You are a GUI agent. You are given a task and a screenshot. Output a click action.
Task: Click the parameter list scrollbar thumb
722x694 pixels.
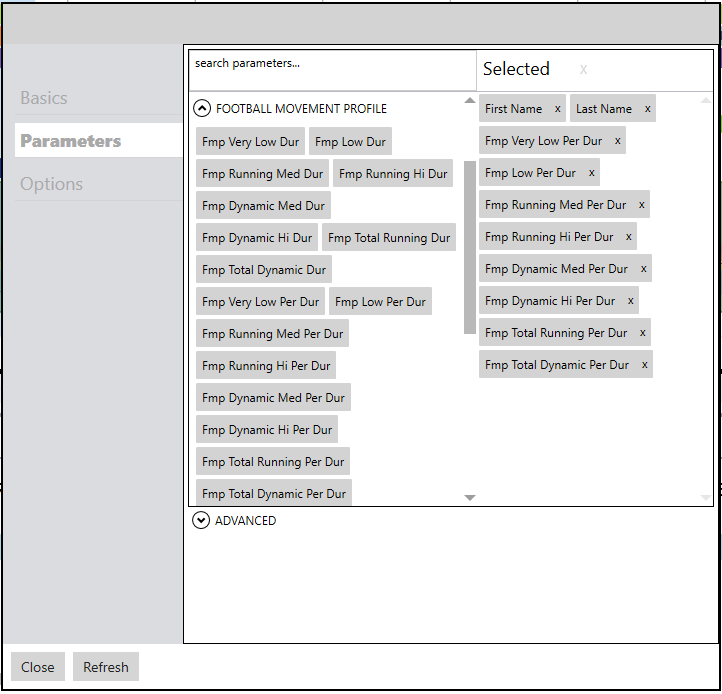click(x=470, y=246)
